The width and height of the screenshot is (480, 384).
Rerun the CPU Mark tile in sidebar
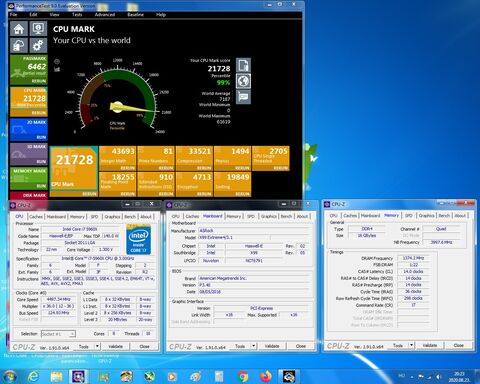click(39, 113)
